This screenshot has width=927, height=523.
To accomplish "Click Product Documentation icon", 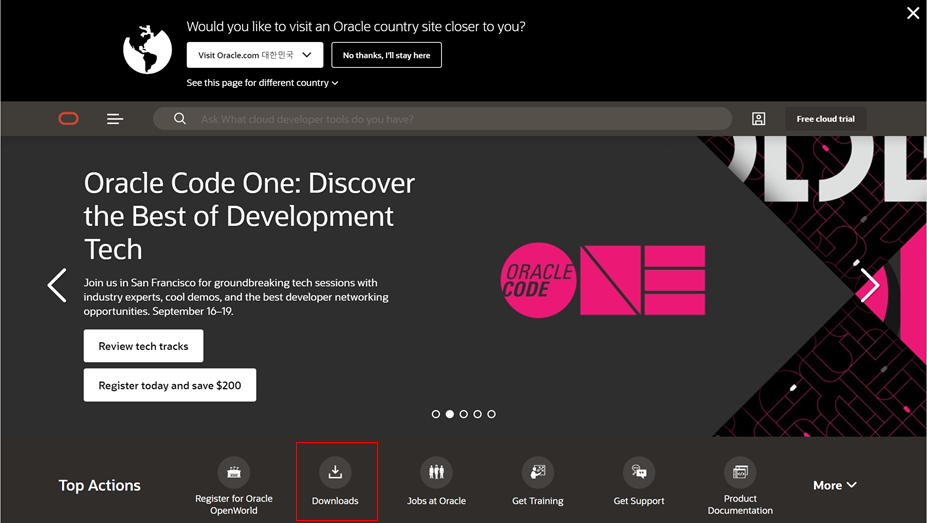I will point(740,472).
